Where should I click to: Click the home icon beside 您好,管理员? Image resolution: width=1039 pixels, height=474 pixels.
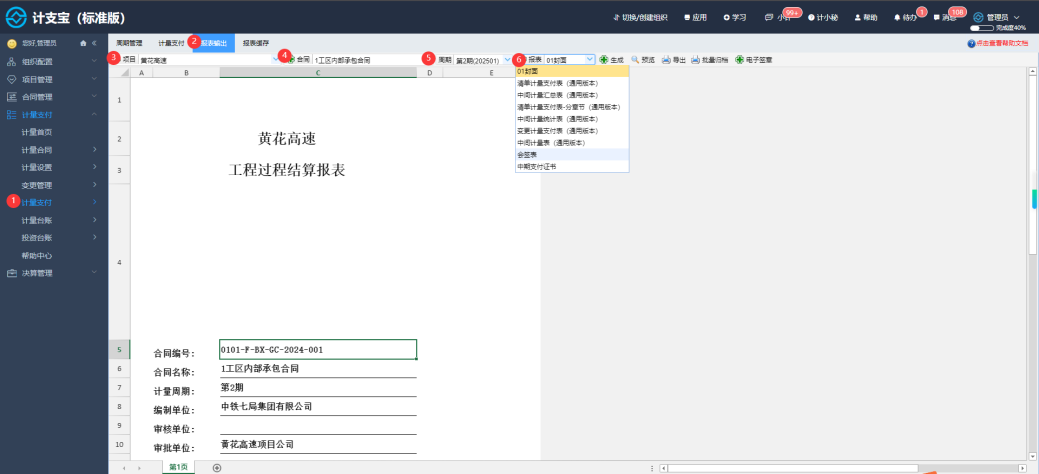coord(83,43)
